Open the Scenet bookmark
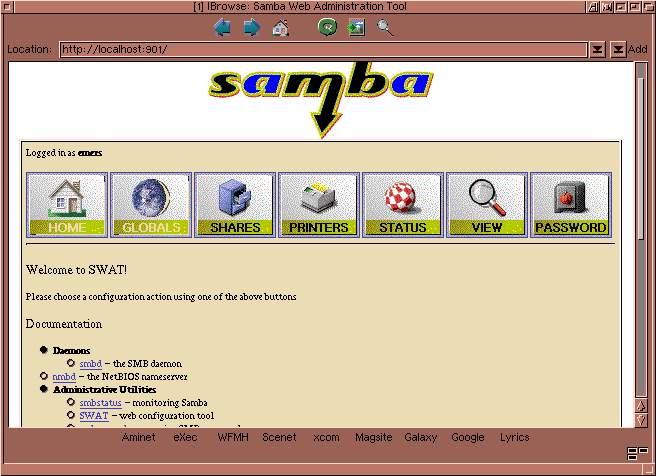Viewport: 656px width, 476px height. tap(279, 437)
